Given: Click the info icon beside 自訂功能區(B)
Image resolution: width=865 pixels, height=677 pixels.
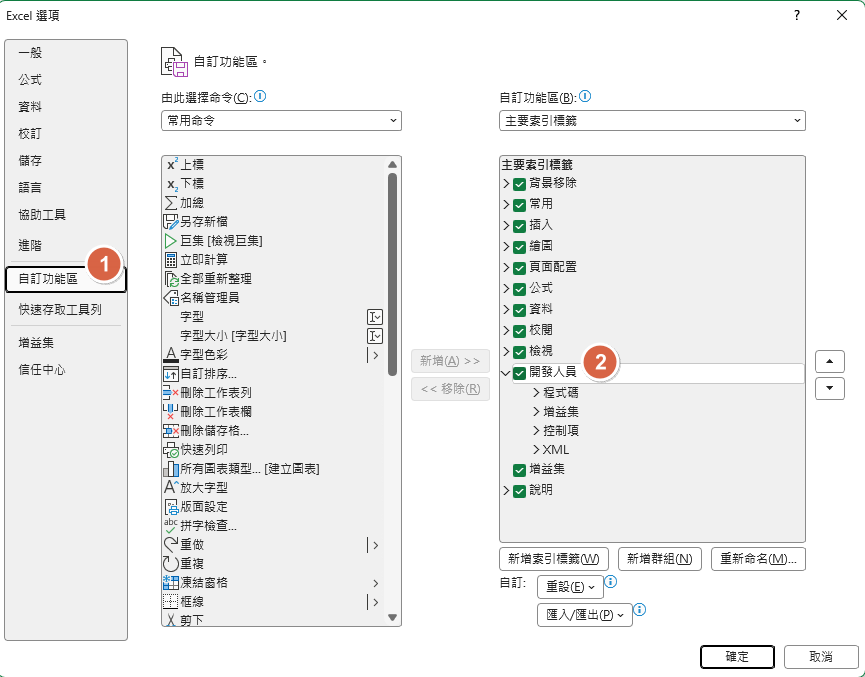Looking at the screenshot, I should [585, 97].
